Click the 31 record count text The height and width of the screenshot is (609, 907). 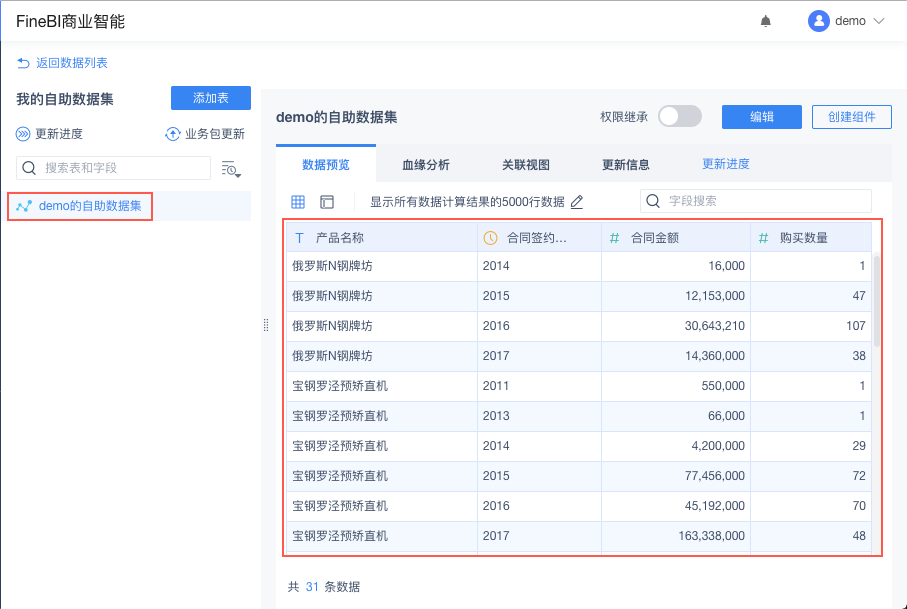click(x=312, y=587)
